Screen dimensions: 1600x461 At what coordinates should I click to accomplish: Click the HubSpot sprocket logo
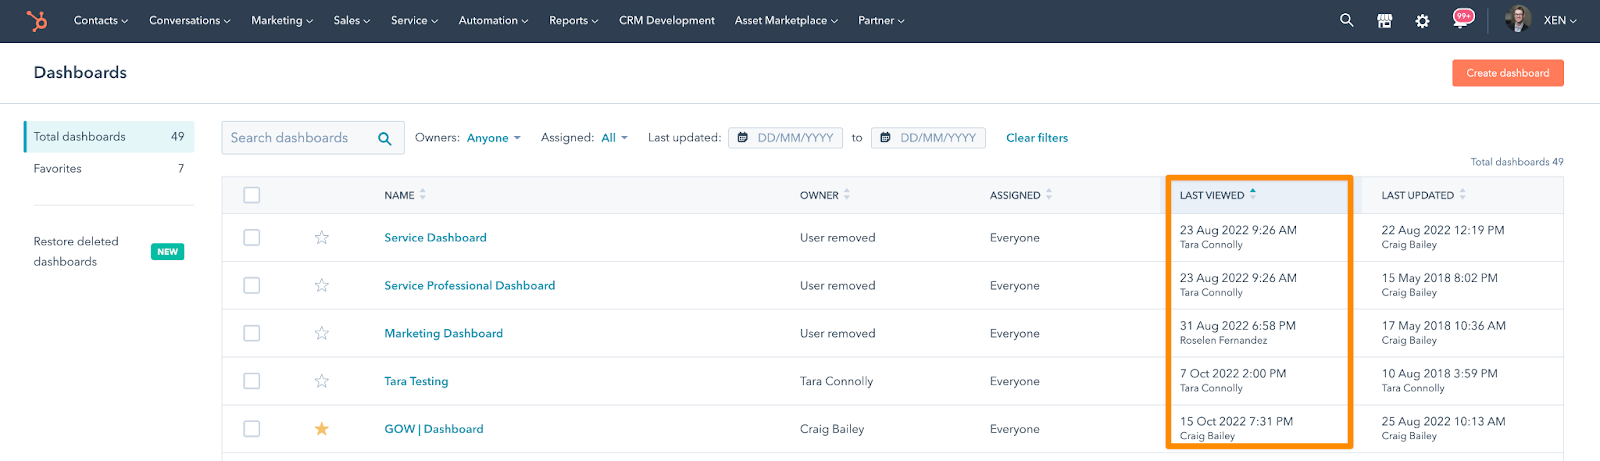[x=37, y=20]
